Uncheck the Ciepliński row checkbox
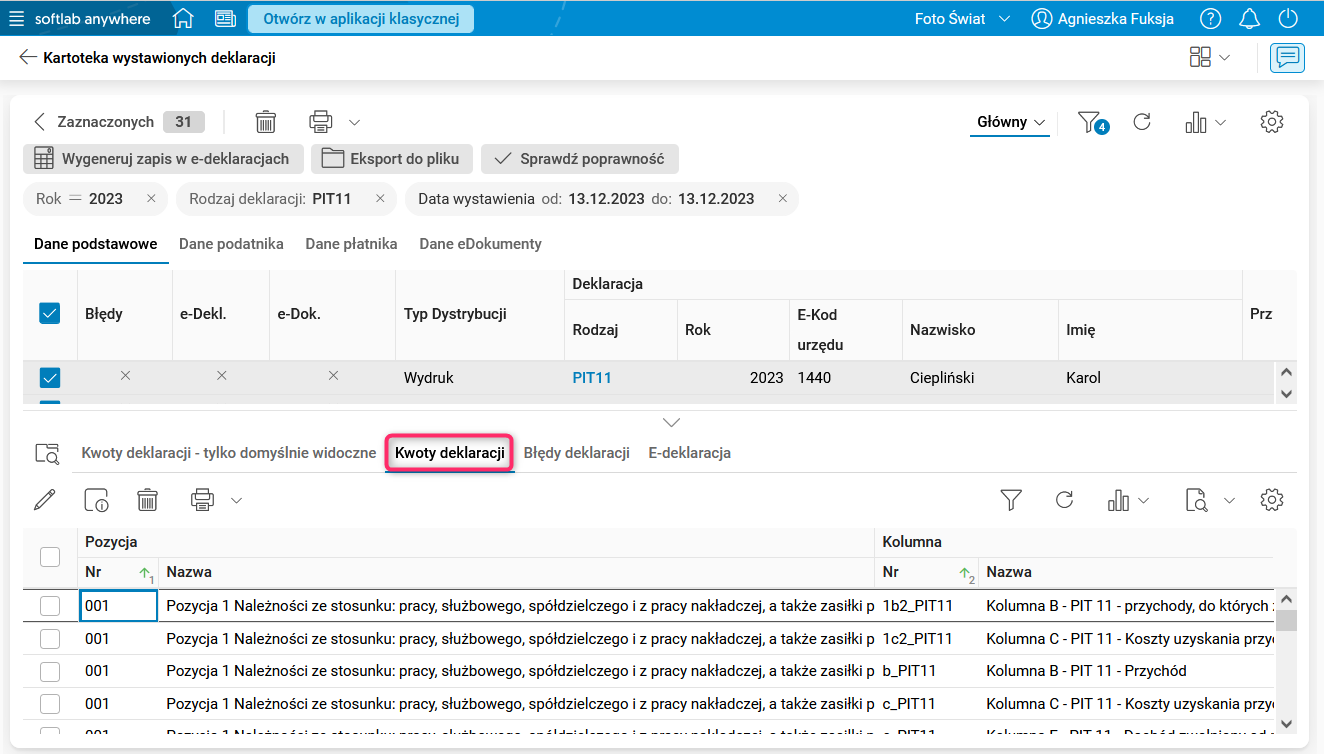The width and height of the screenshot is (1324, 754). 49,378
